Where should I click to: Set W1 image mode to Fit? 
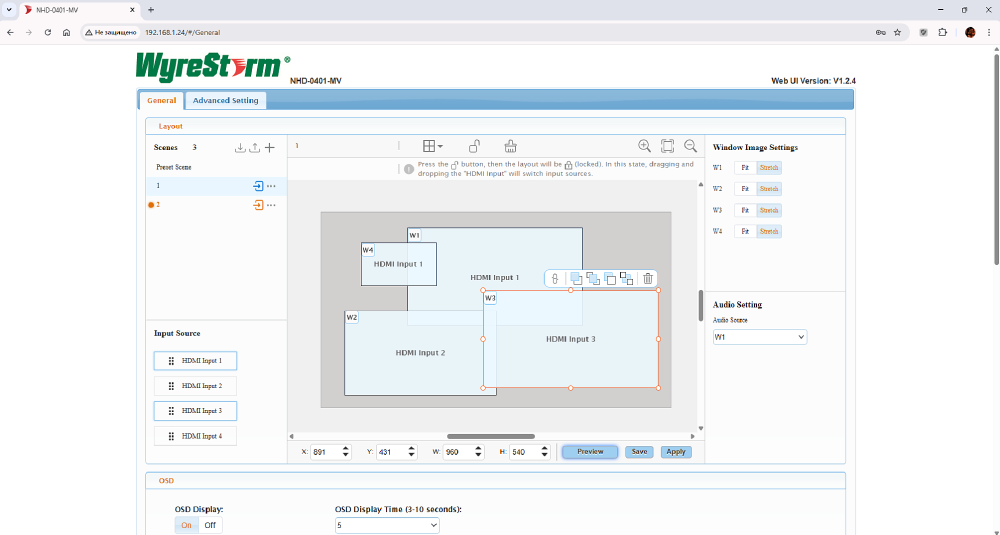click(x=745, y=168)
